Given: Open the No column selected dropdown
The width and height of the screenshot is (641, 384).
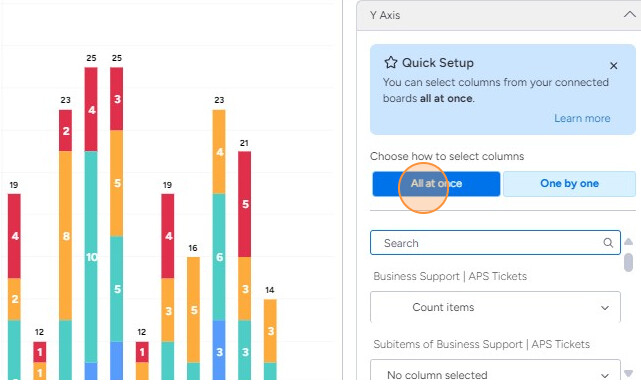Looking at the screenshot, I should 495,370.
